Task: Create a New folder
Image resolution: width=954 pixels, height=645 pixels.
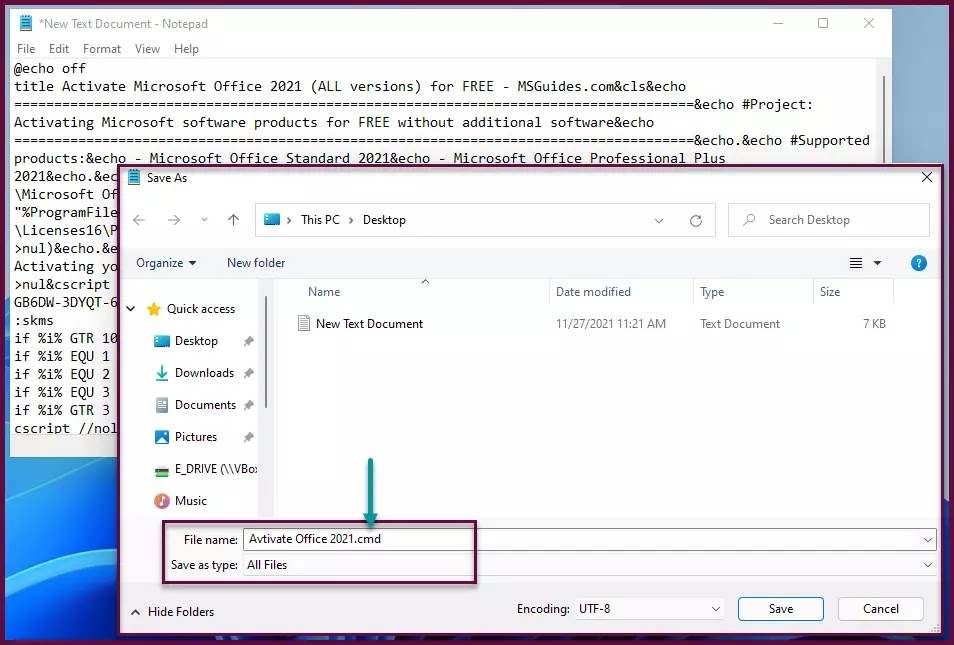Action: (256, 263)
